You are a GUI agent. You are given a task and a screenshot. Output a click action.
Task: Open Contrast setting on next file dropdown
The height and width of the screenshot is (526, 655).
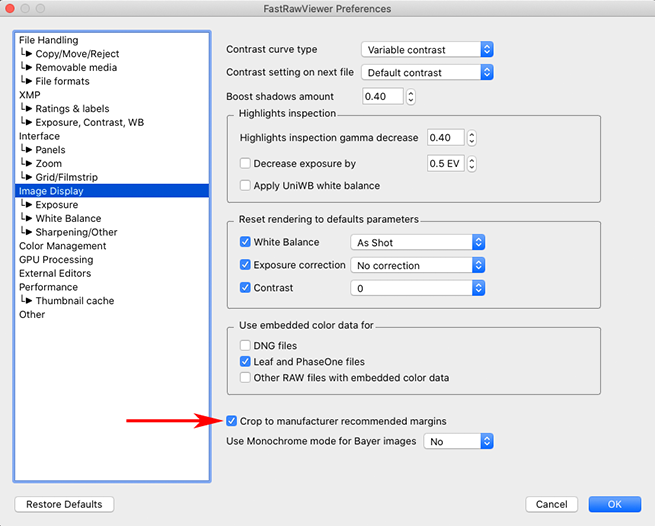[x=427, y=72]
